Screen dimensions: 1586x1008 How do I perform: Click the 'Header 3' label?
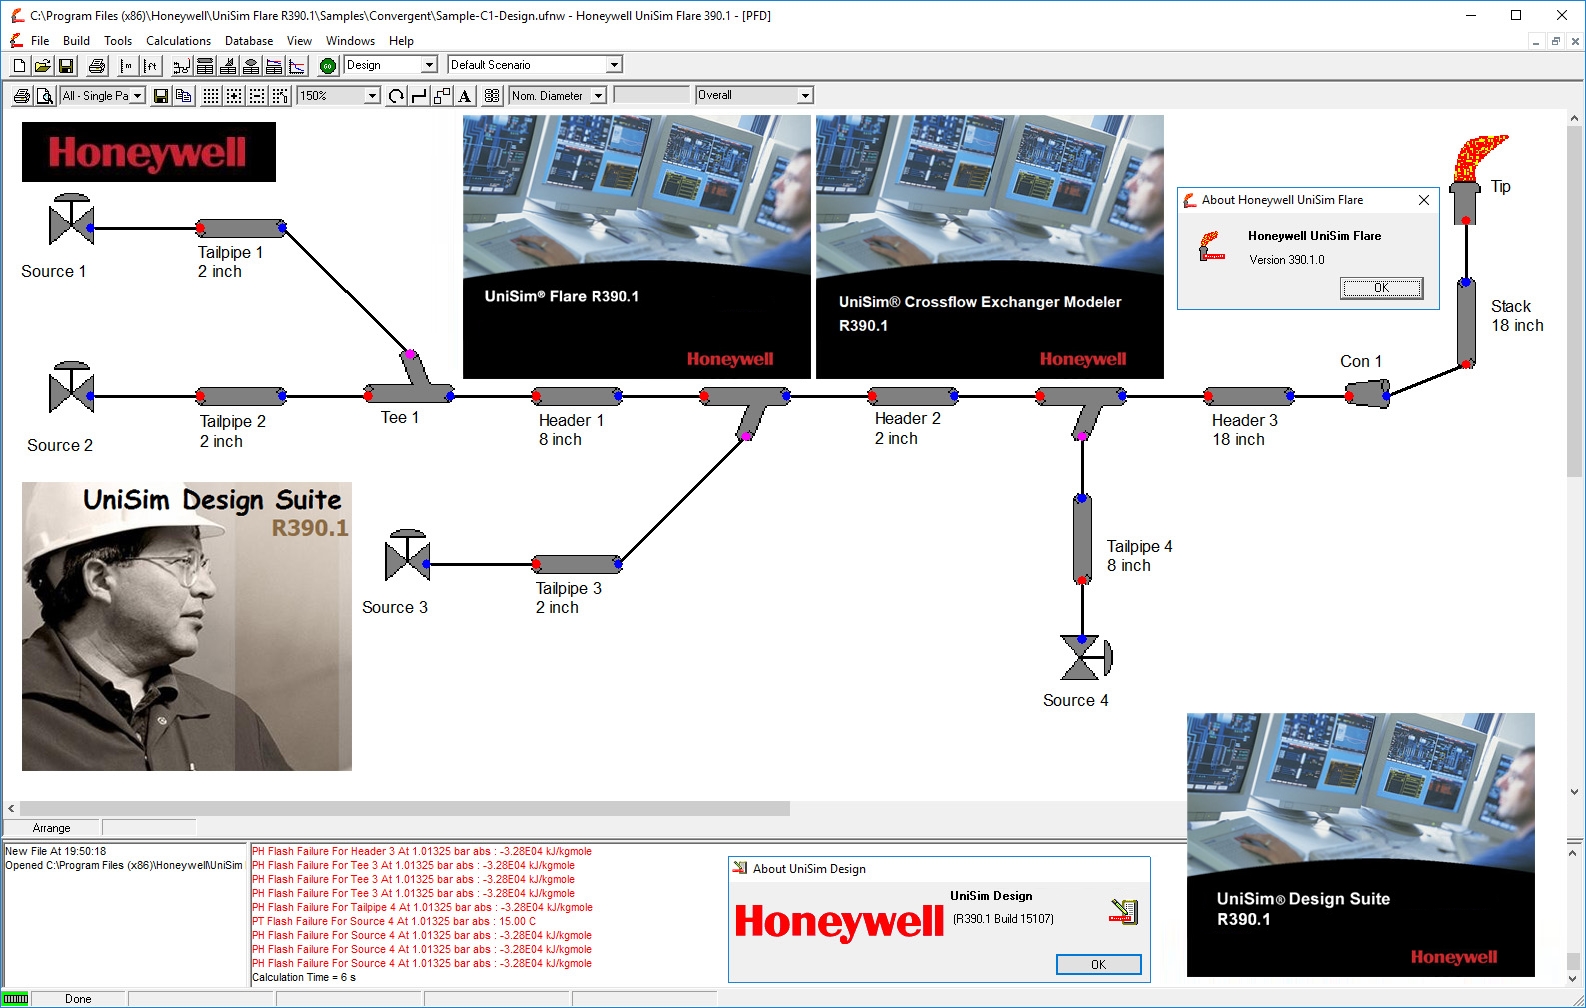pos(1244,420)
